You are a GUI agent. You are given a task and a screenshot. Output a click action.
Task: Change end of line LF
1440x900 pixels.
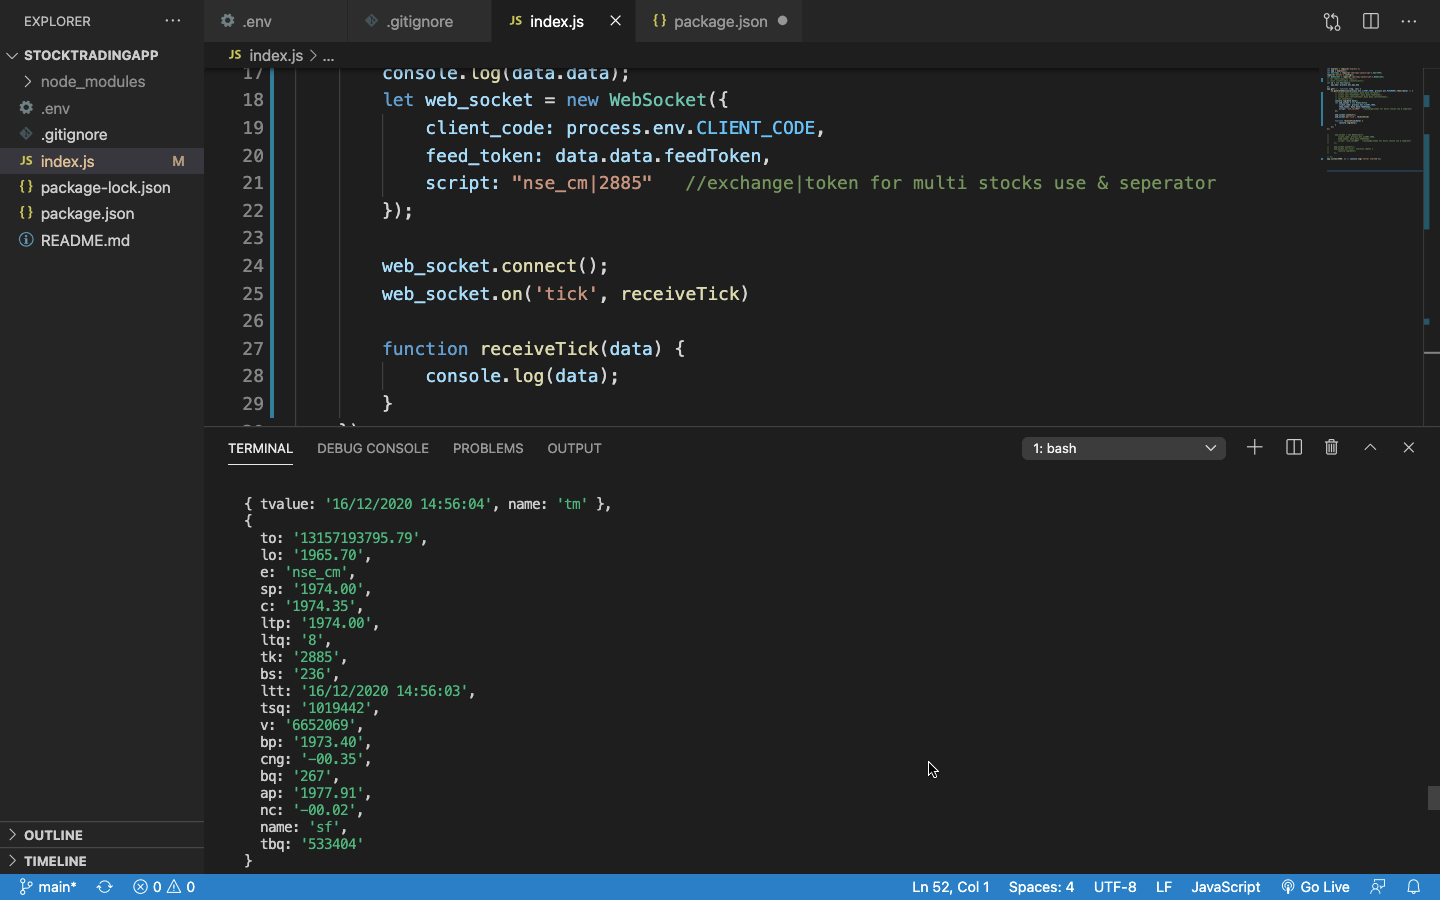coord(1164,887)
